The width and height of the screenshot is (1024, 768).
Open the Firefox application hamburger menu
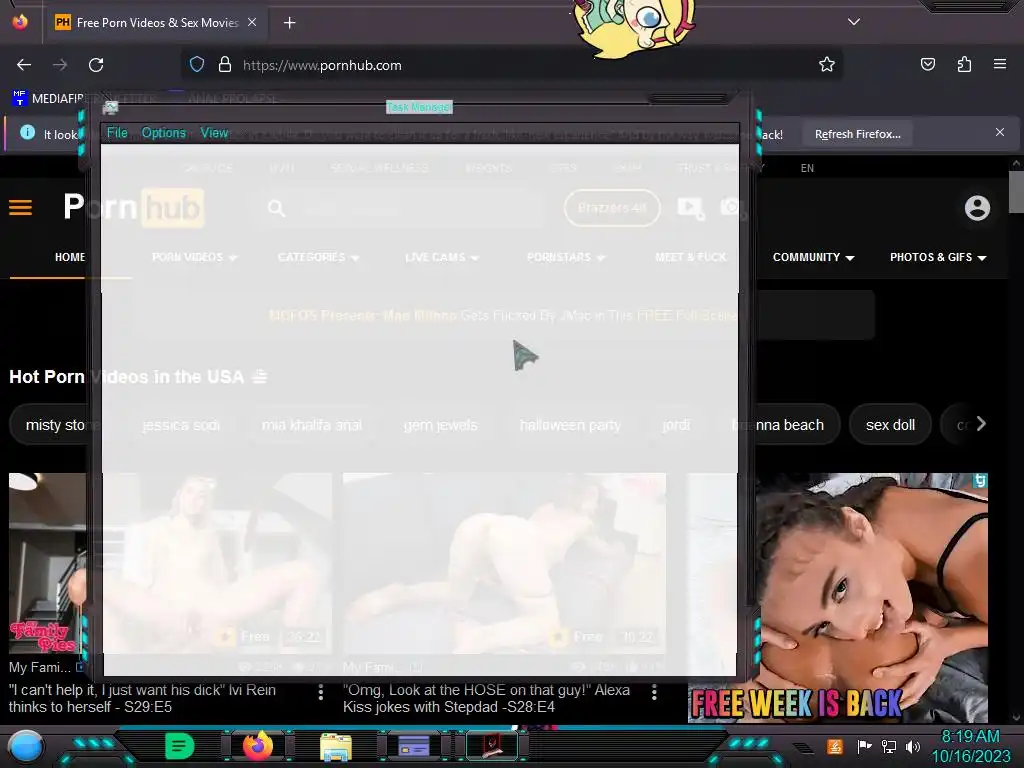(x=1000, y=64)
